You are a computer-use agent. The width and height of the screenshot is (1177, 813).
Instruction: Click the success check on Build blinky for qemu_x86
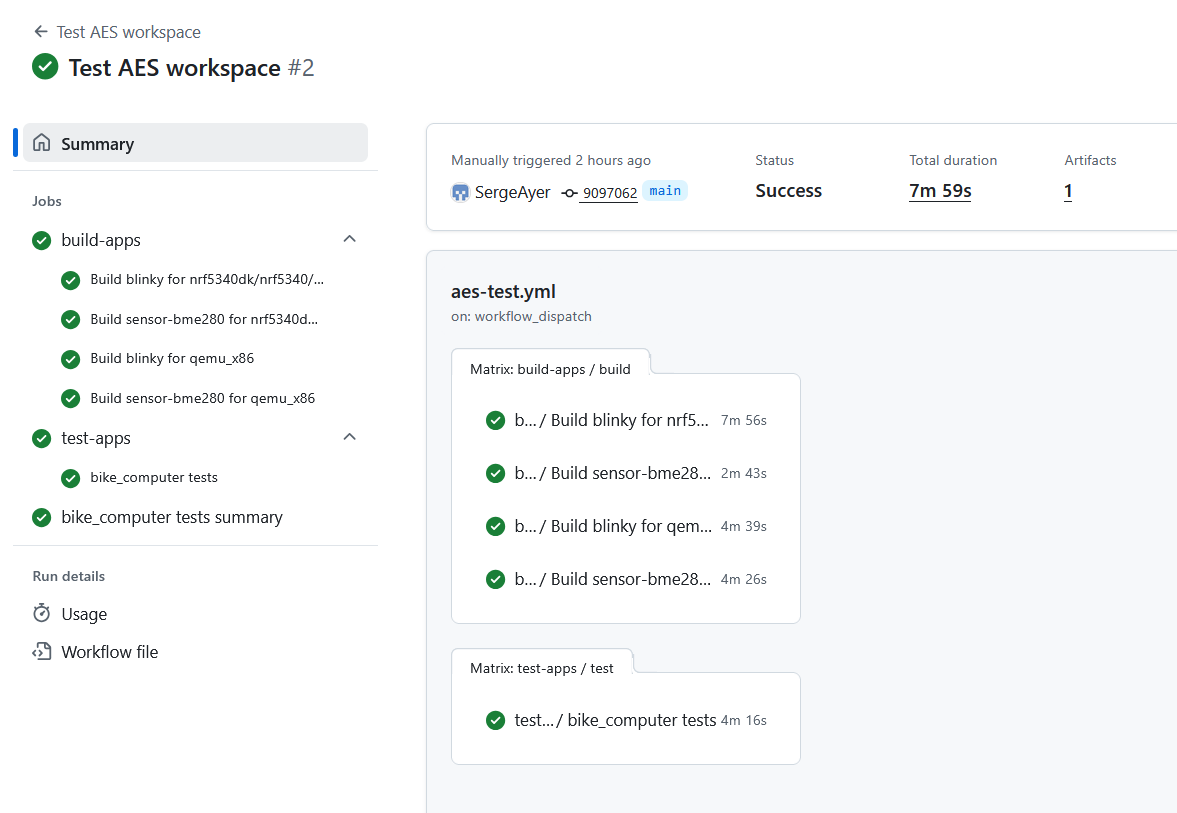click(x=70, y=358)
